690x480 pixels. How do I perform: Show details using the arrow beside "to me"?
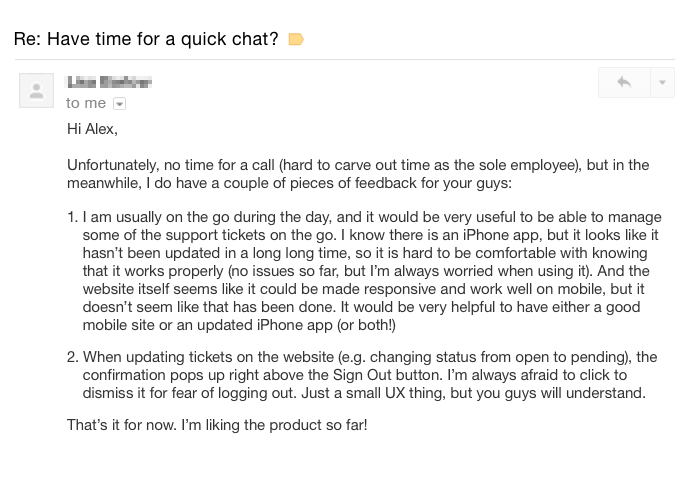120,103
